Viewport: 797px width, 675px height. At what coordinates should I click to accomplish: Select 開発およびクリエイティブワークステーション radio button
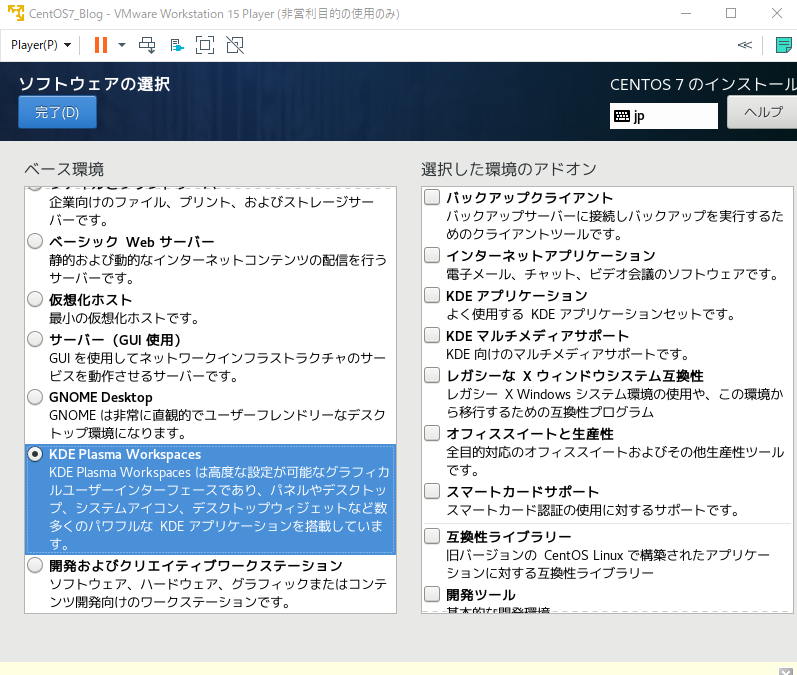pyautogui.click(x=35, y=565)
